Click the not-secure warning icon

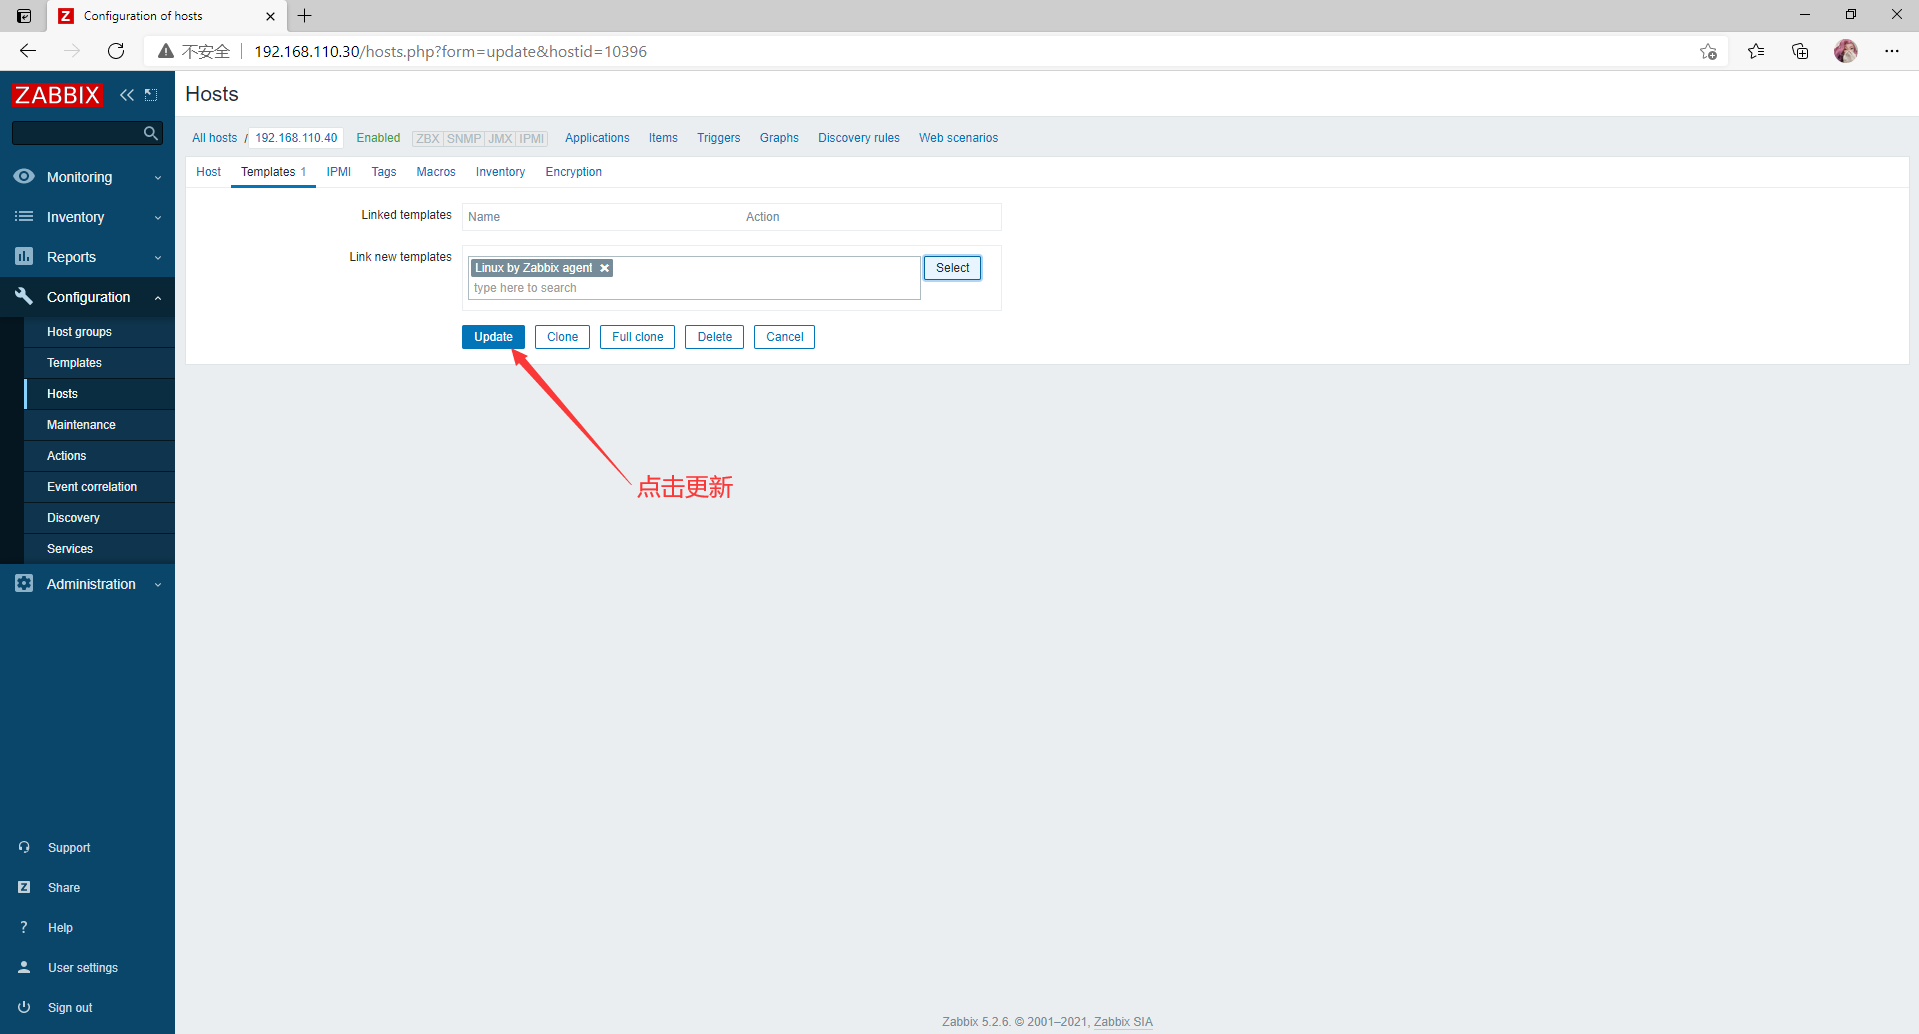[x=166, y=51]
